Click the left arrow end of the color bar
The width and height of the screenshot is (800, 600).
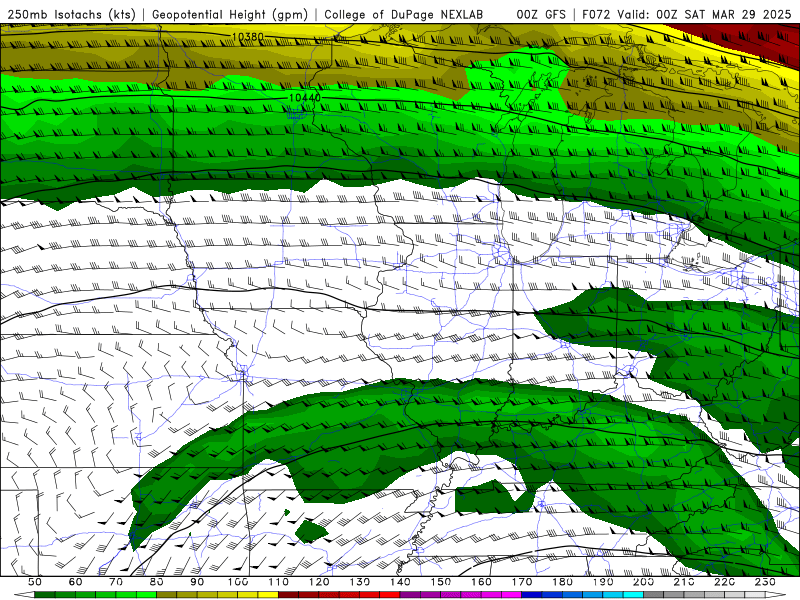24,595
